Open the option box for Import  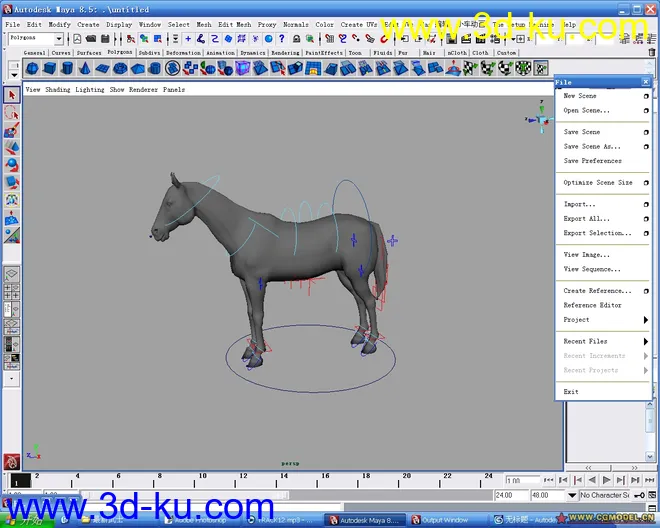pyautogui.click(x=646, y=204)
